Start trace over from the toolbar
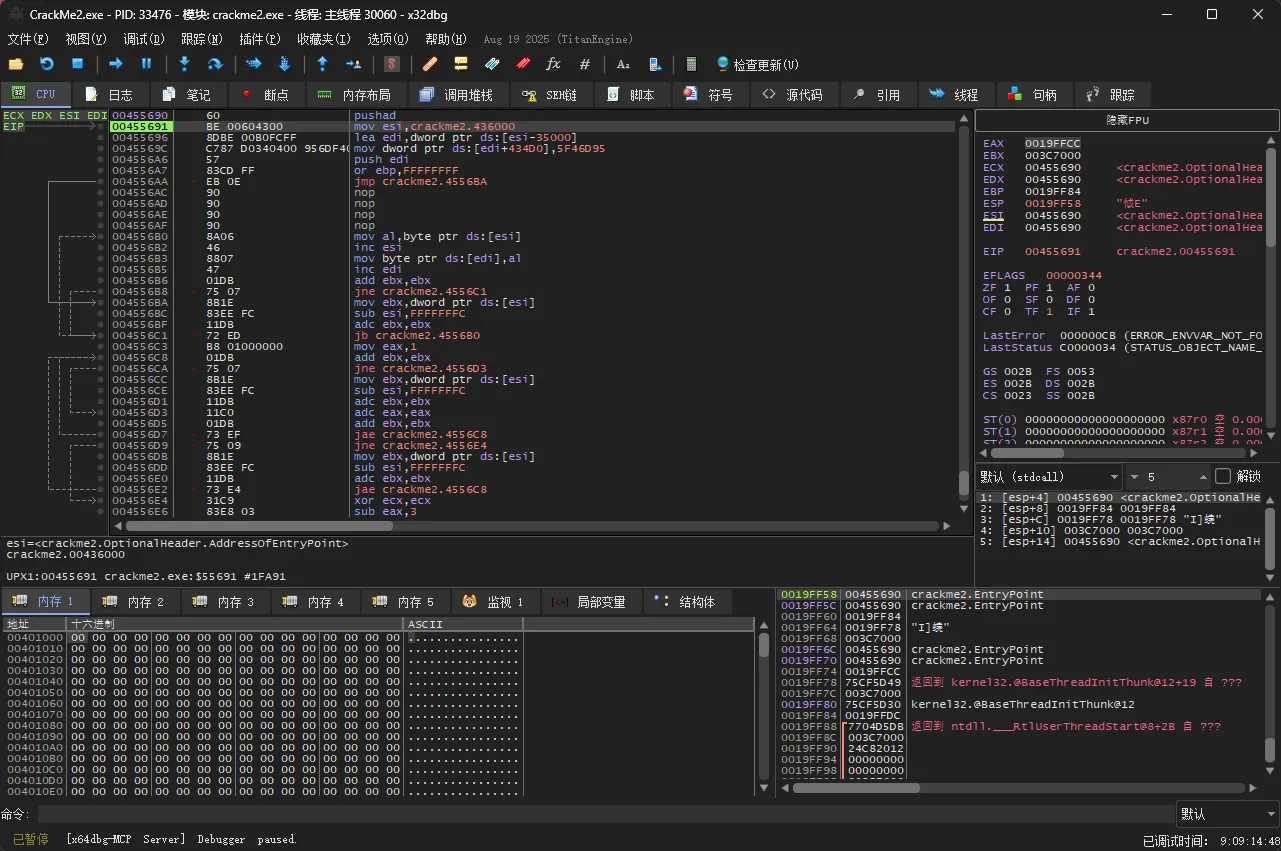This screenshot has height=851, width=1281. (x=284, y=64)
